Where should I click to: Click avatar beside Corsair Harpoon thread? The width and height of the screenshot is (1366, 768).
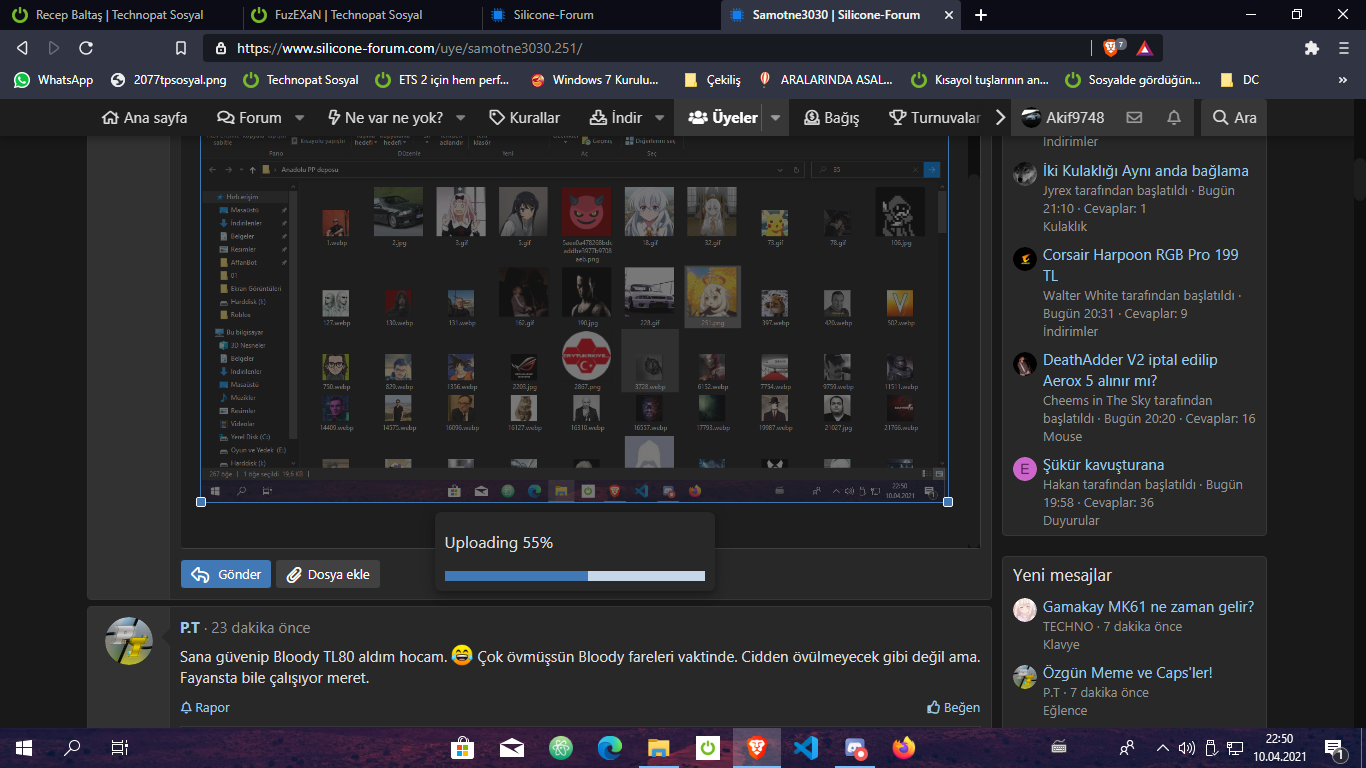[1025, 259]
